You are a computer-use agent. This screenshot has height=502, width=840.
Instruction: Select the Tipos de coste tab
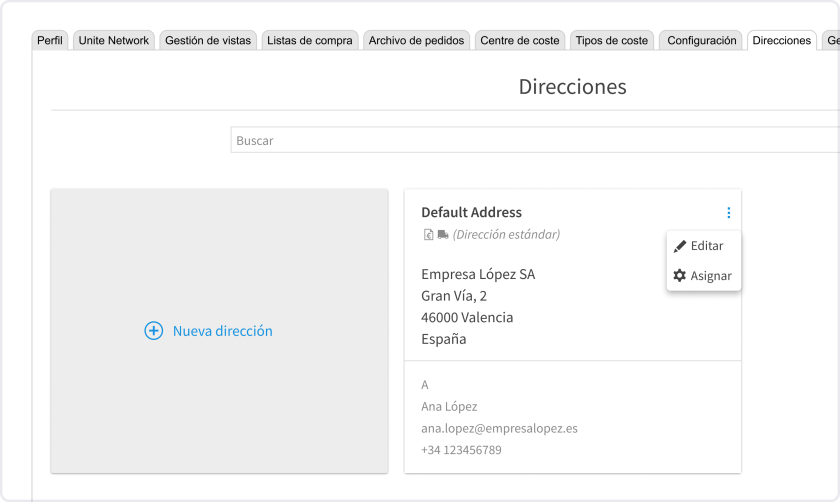click(611, 41)
